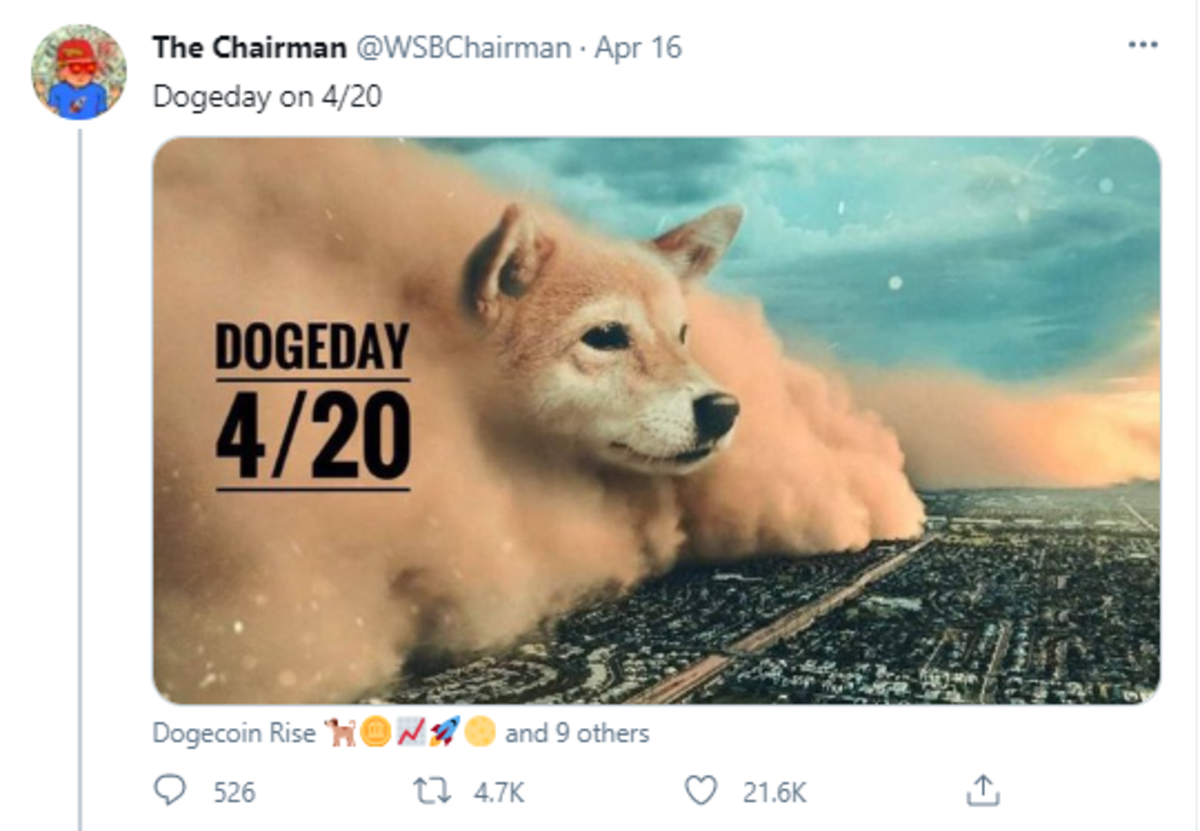
Task: Click the Dogecoin Rise tagged account
Action: [x=234, y=734]
